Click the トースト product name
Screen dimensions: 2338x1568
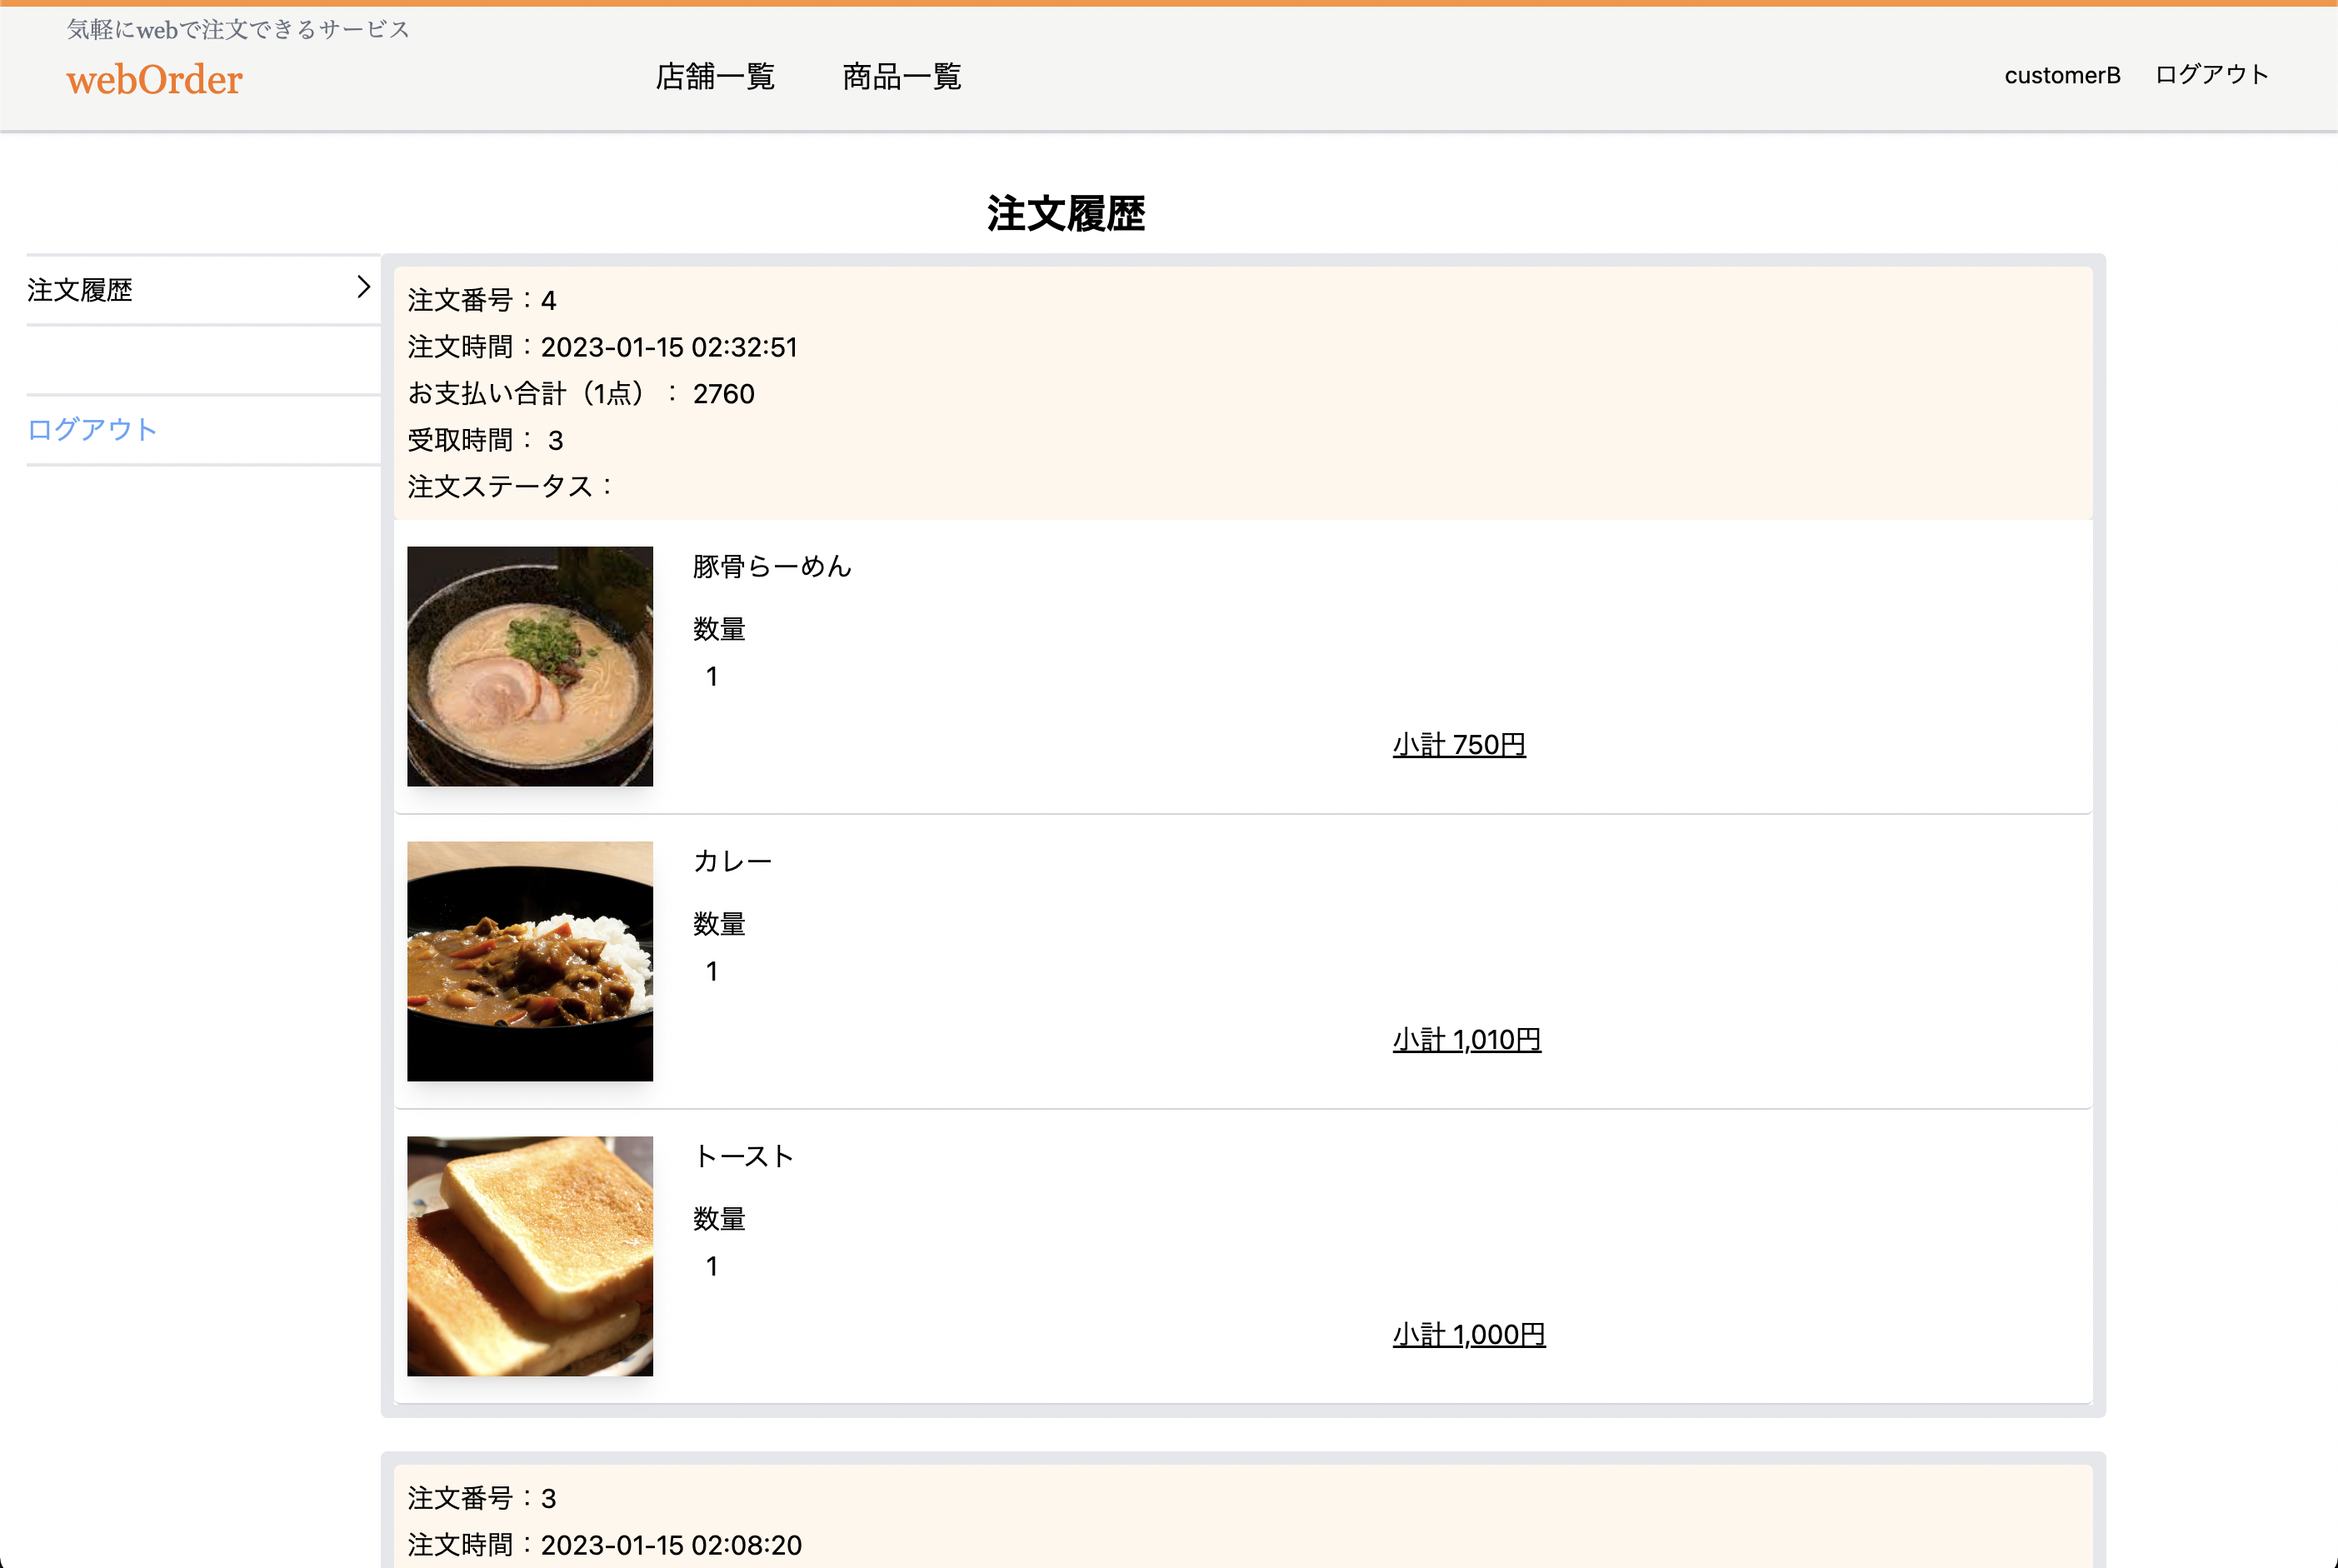[x=744, y=1156]
